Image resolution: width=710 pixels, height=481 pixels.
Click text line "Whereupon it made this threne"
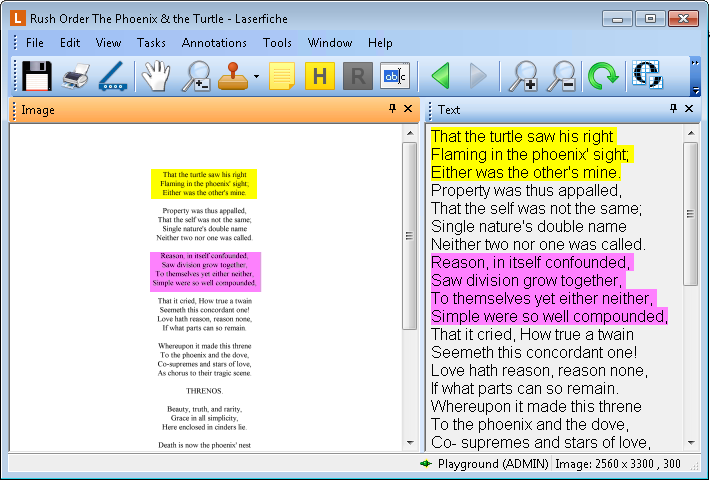[536, 406]
